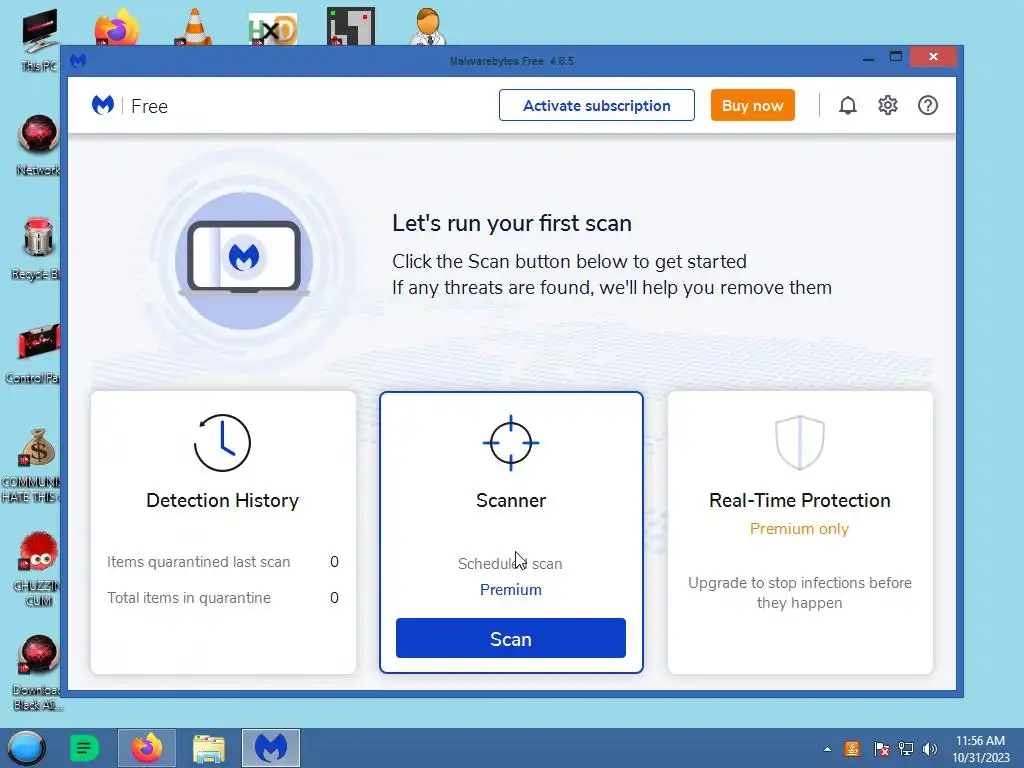Click Activate subscription button
The image size is (1024, 768).
coord(596,105)
